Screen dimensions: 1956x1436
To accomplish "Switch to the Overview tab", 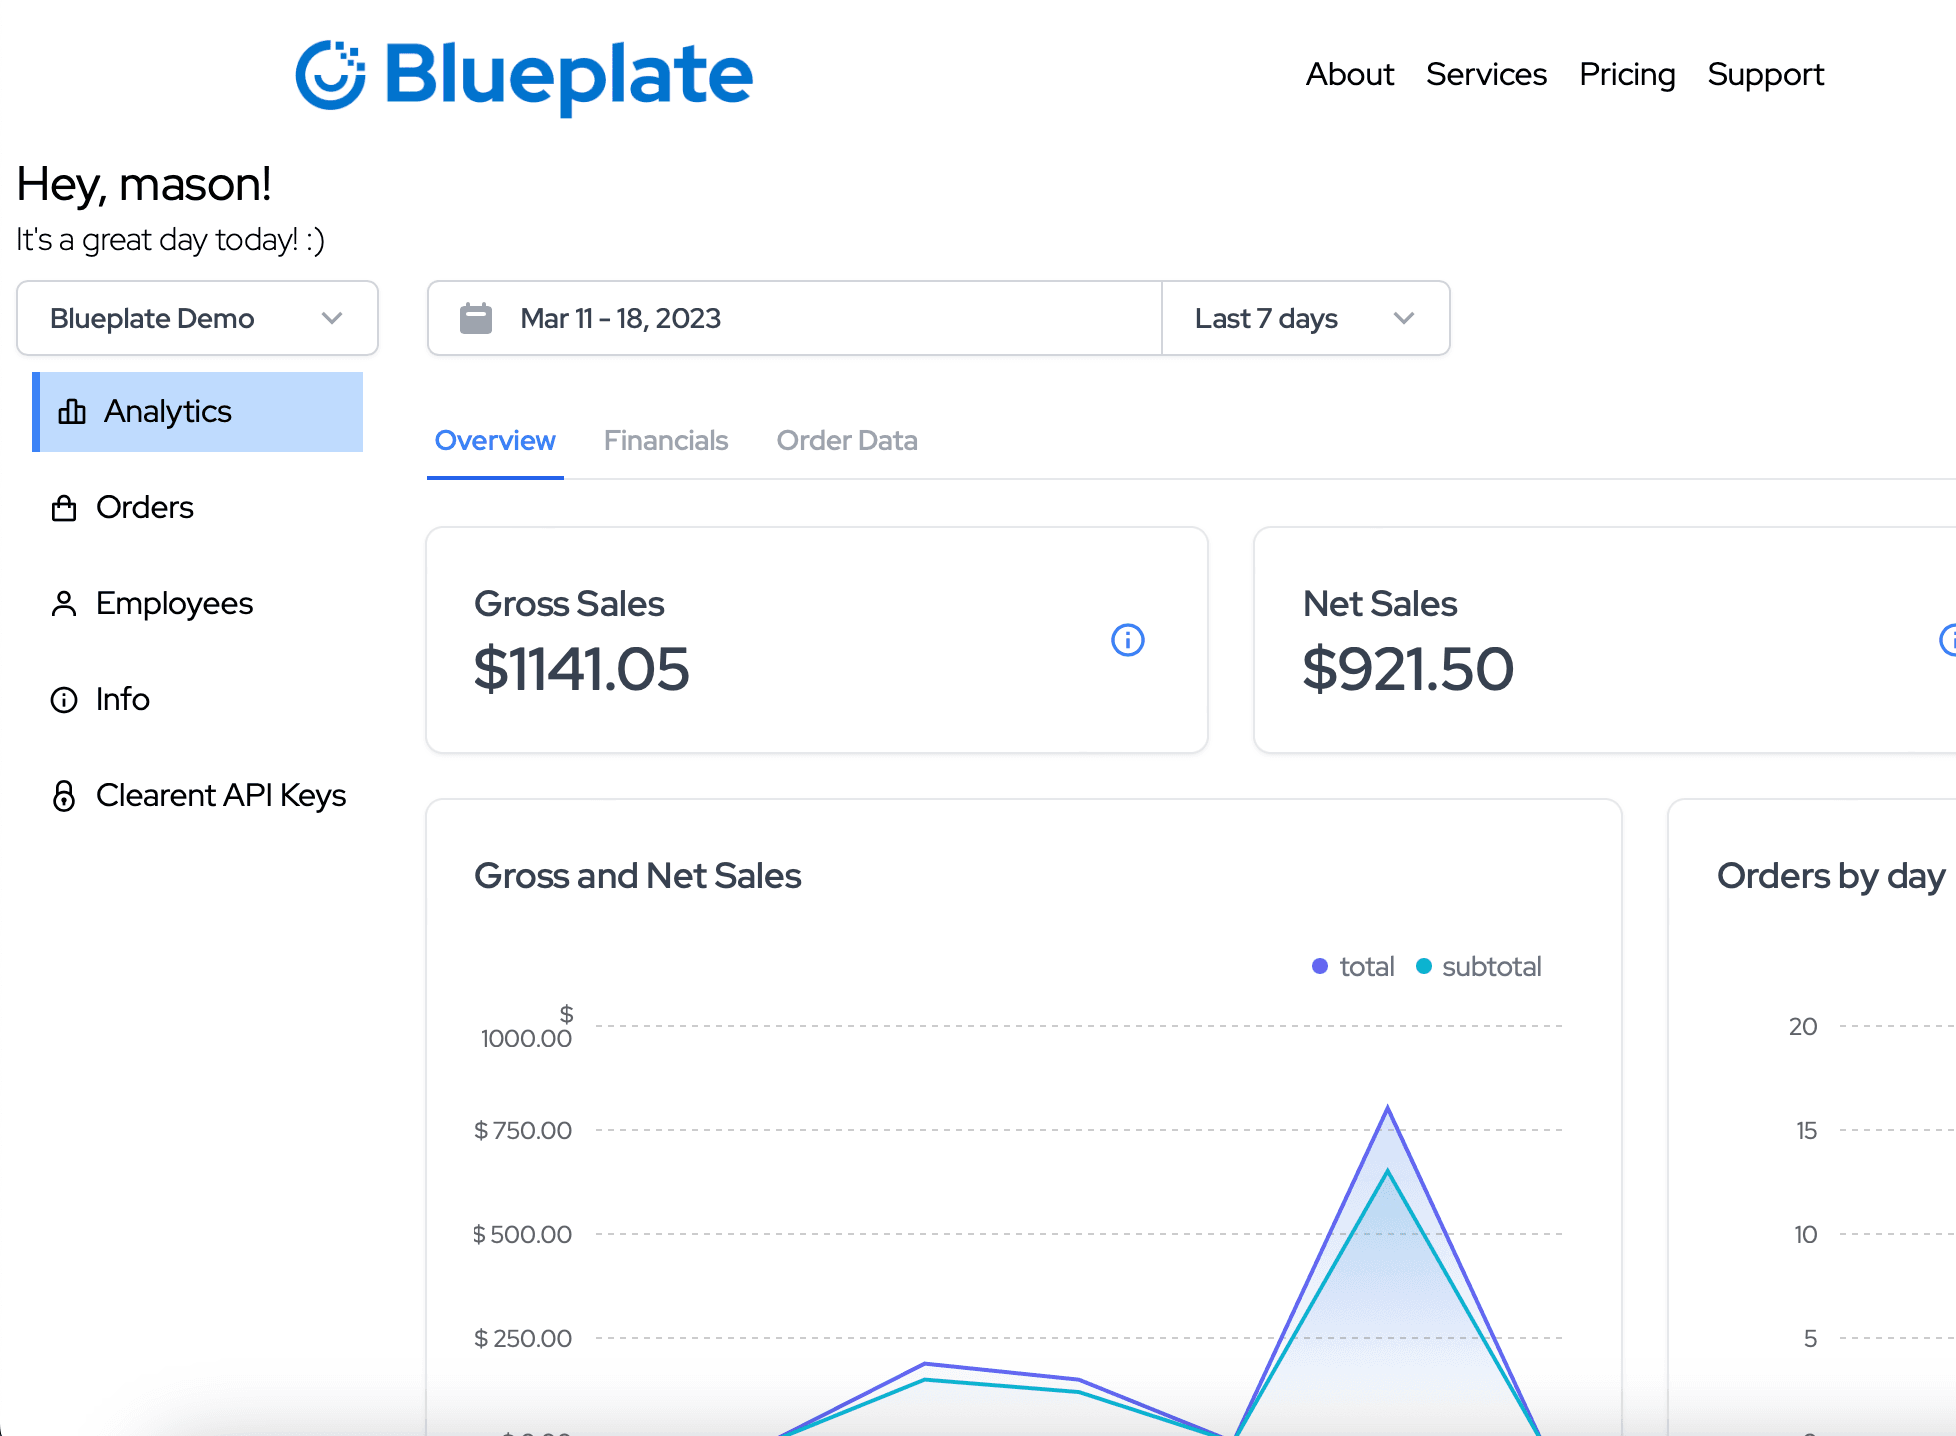I will pos(495,440).
